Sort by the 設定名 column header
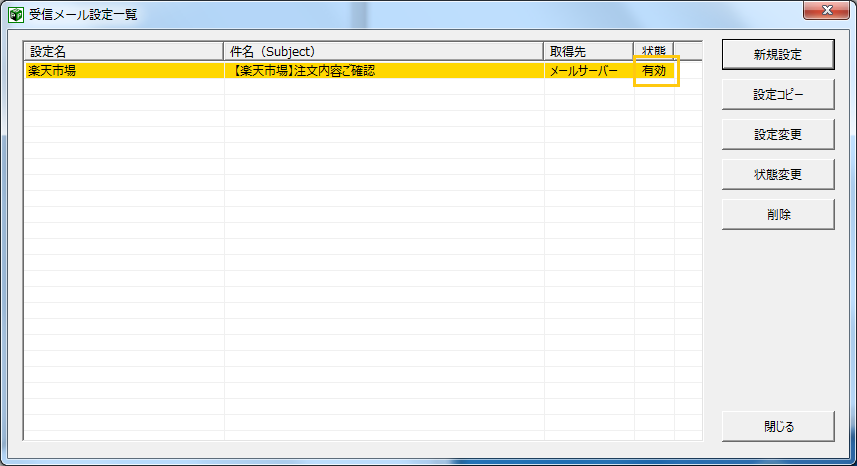 (124, 51)
